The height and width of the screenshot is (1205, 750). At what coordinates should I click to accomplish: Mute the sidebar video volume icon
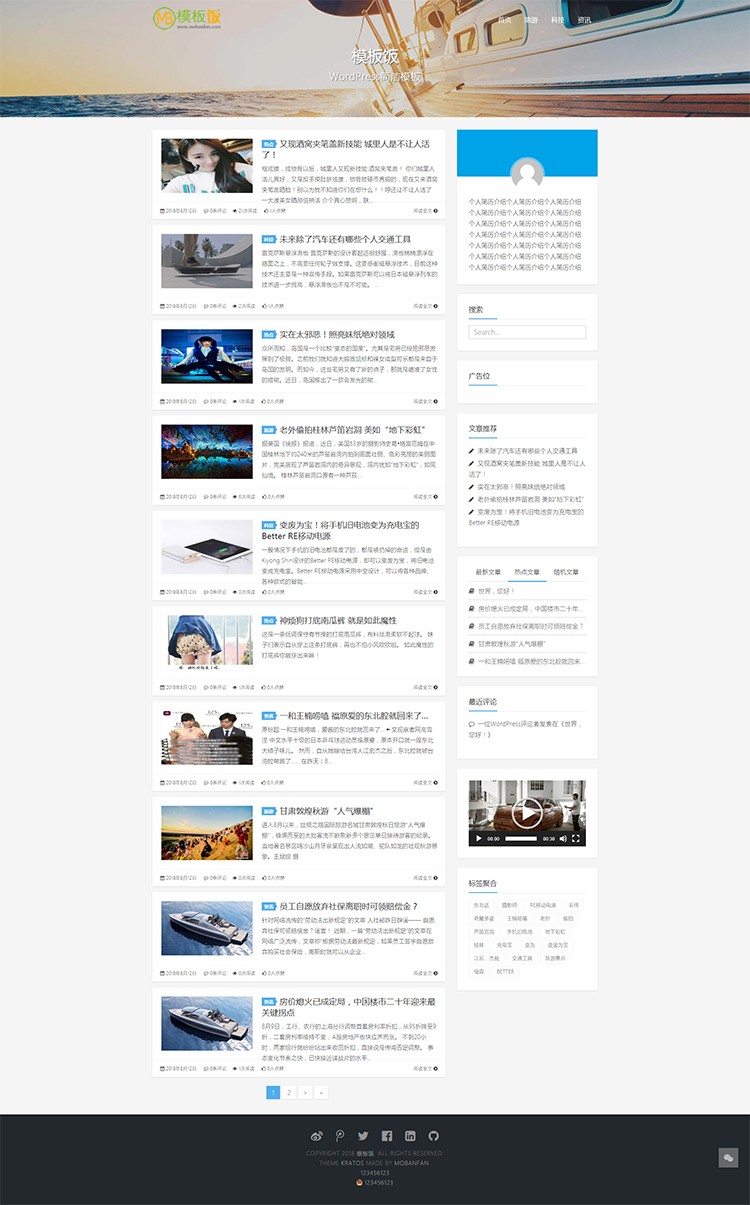pyautogui.click(x=562, y=839)
